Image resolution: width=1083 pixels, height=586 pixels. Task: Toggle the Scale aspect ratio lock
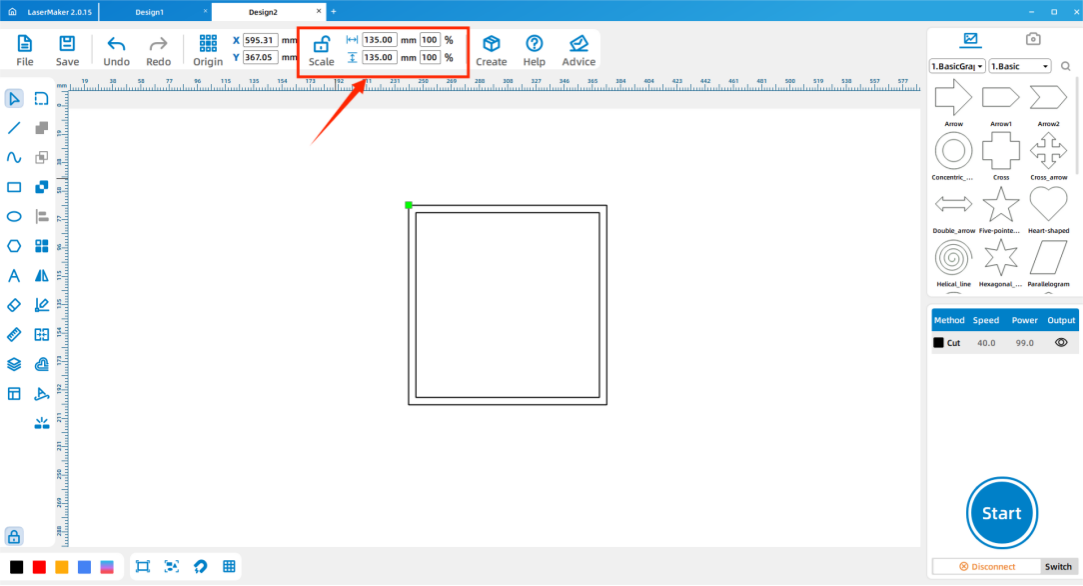coord(321,45)
